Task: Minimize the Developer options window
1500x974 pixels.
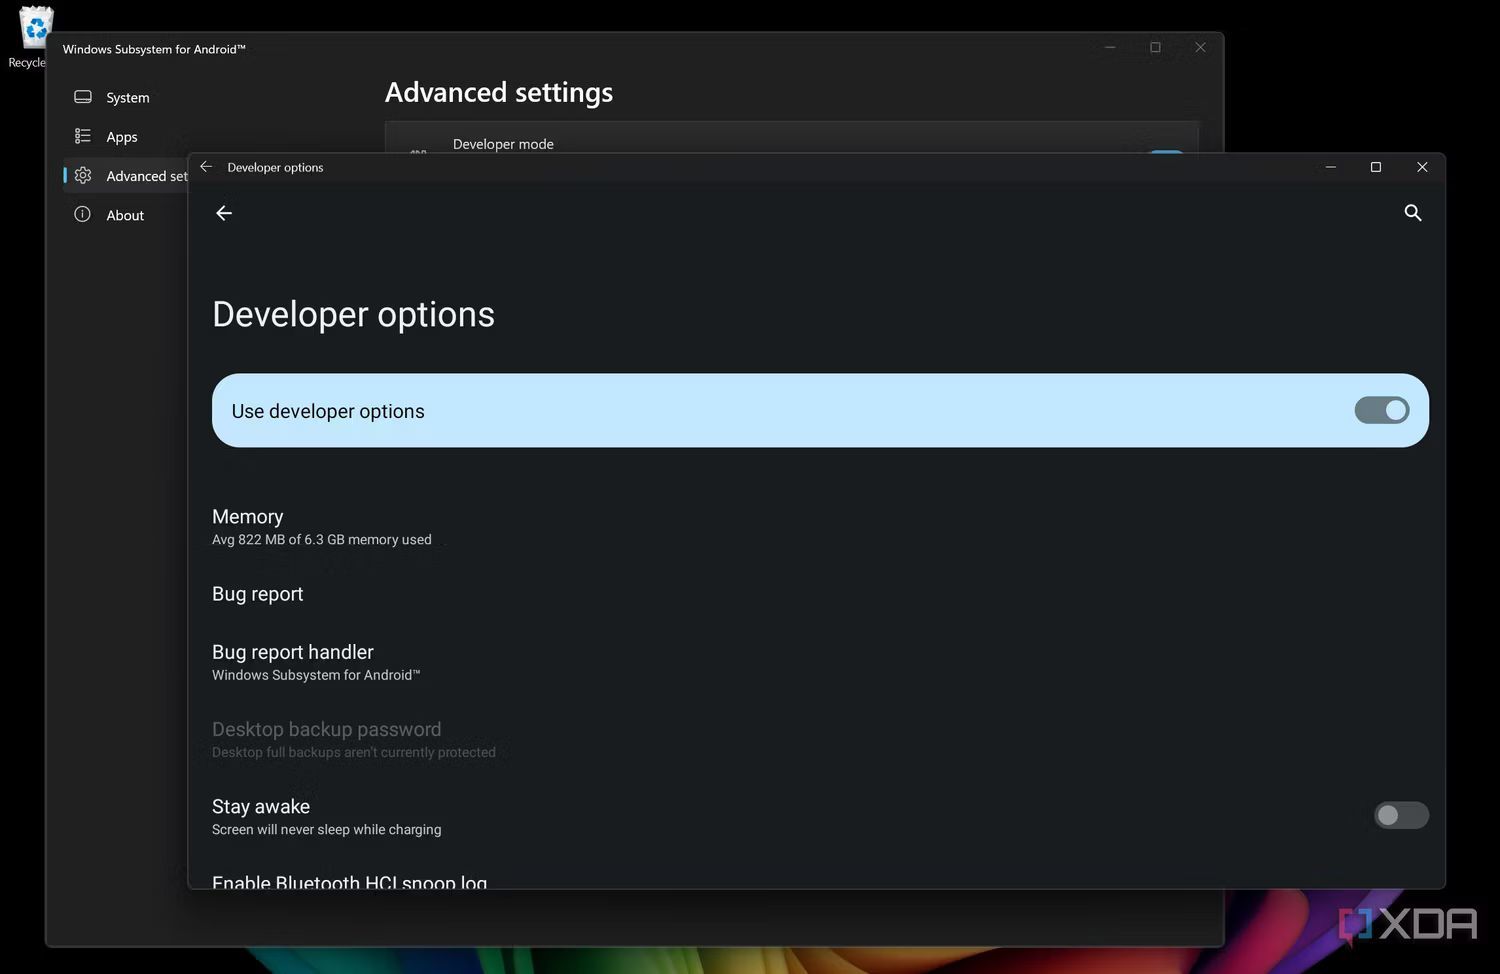Action: tap(1330, 167)
